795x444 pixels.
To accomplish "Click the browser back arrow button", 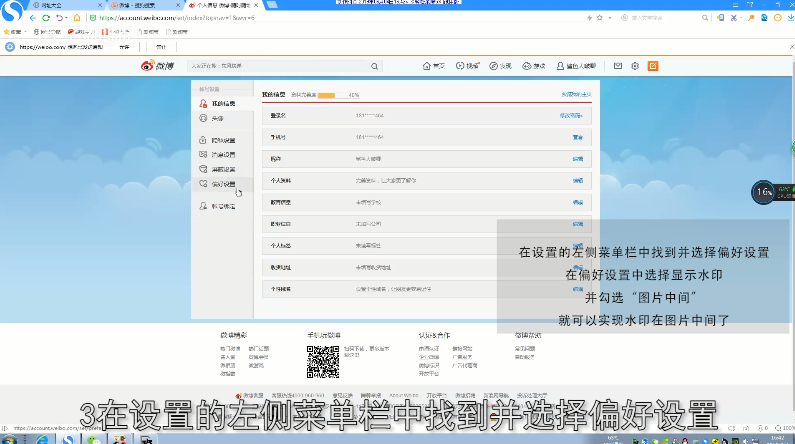I will pyautogui.click(x=32, y=18).
